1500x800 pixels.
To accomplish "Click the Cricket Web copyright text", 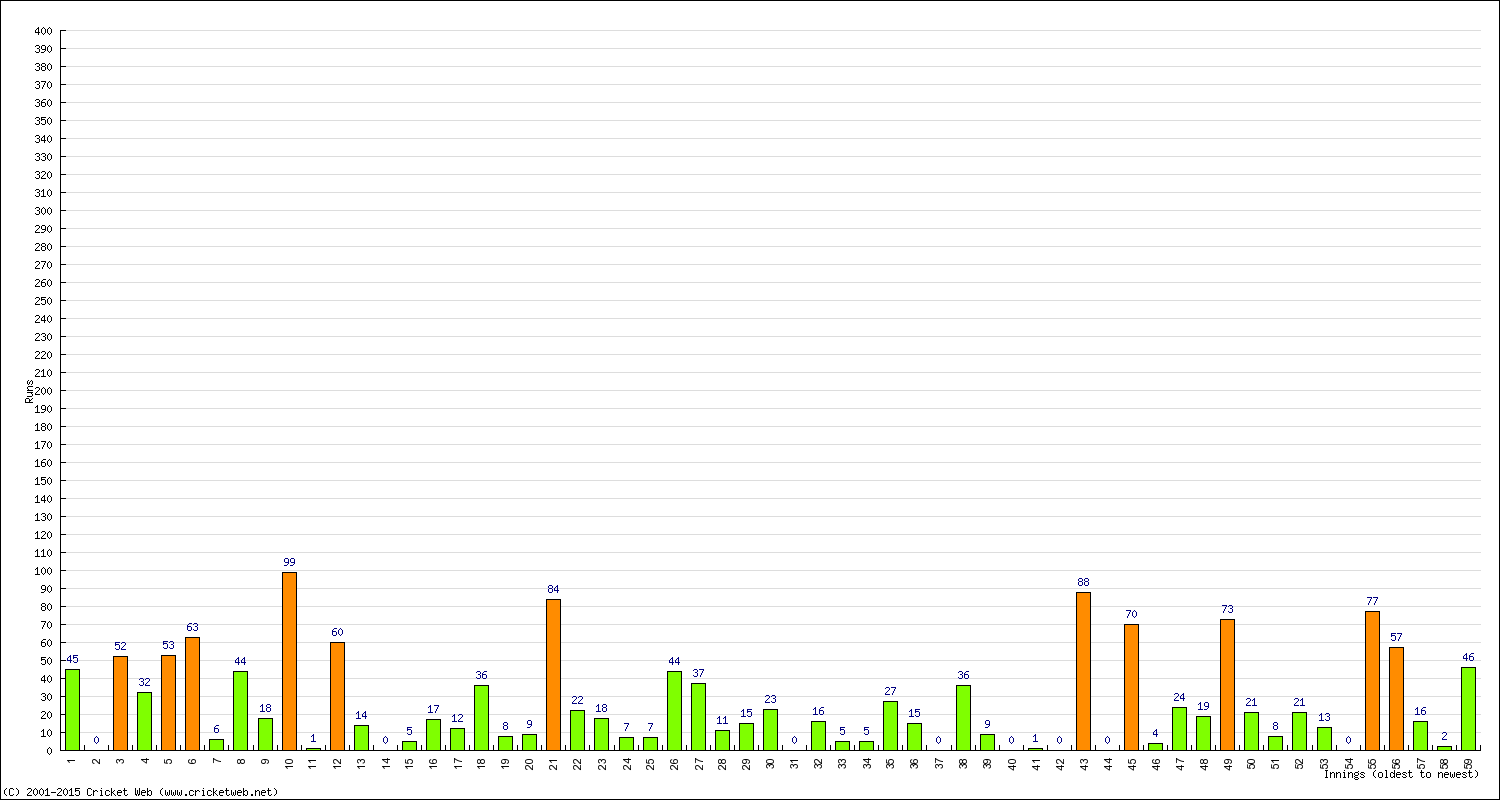I will [x=140, y=792].
